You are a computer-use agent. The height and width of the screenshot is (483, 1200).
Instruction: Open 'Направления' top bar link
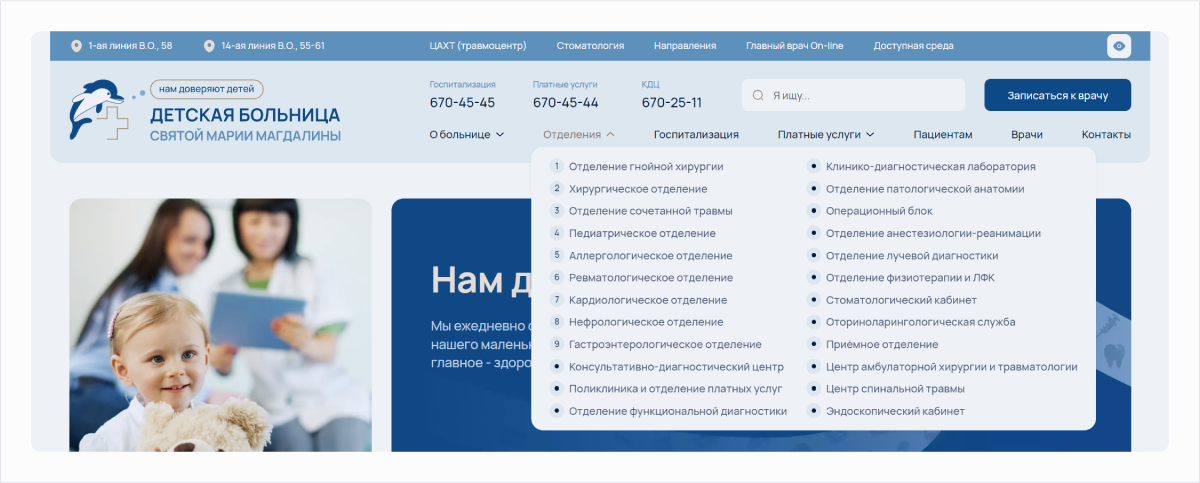[x=685, y=46]
